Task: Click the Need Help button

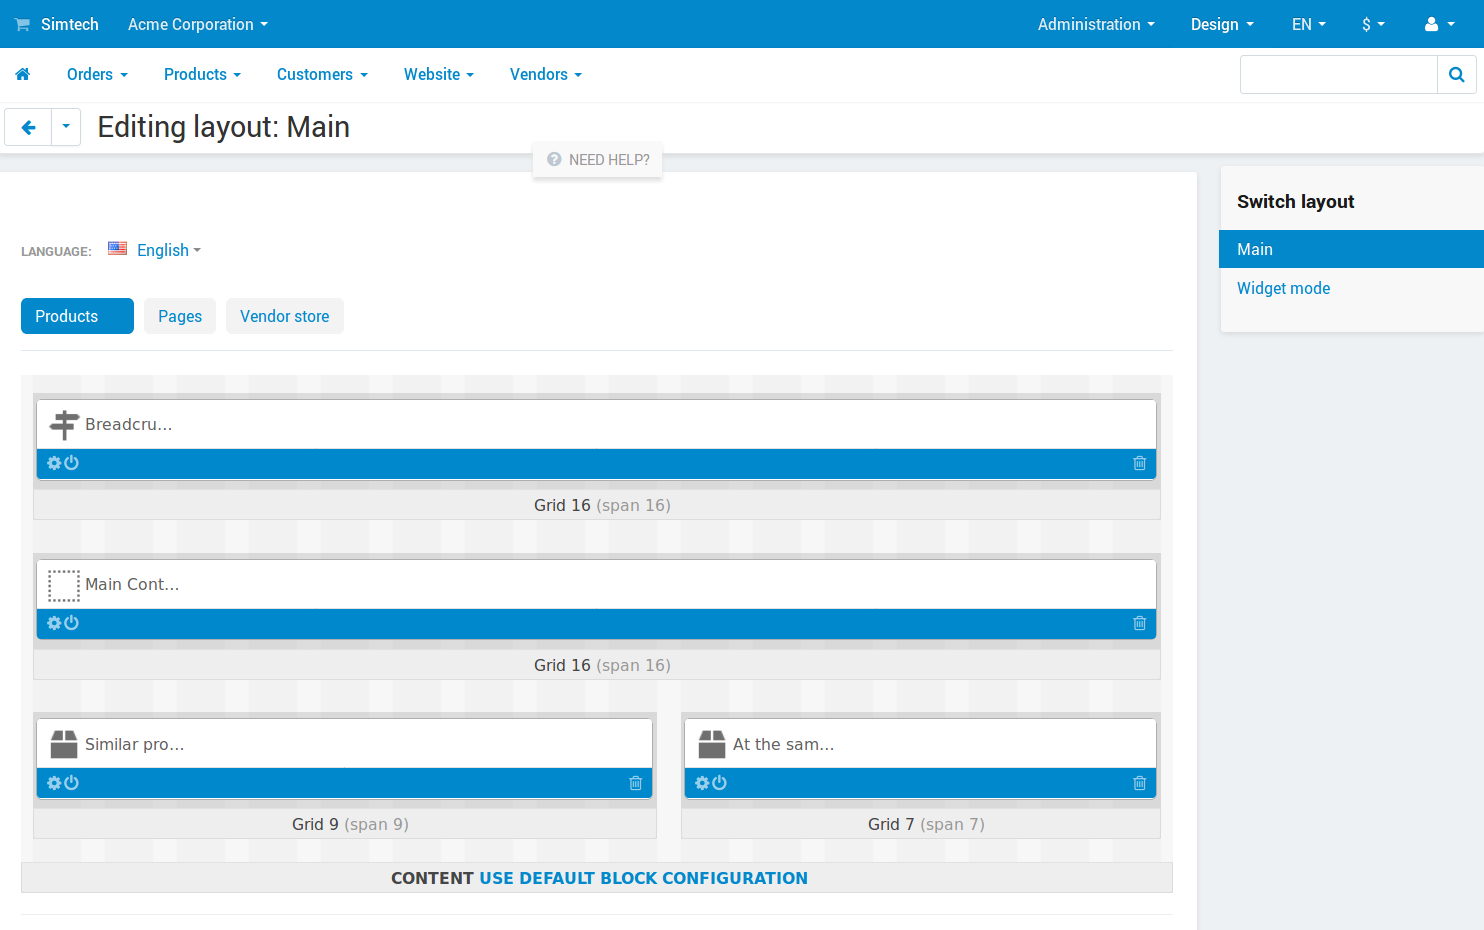Action: tap(598, 160)
